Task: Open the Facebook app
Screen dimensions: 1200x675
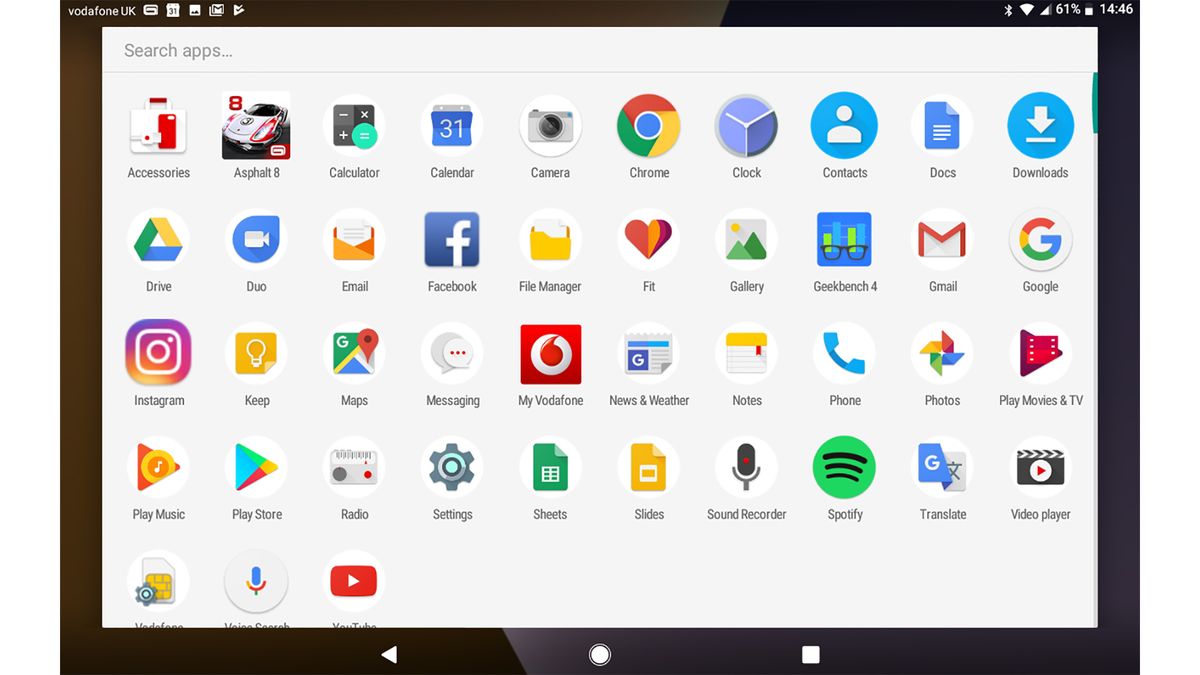Action: pyautogui.click(x=452, y=239)
